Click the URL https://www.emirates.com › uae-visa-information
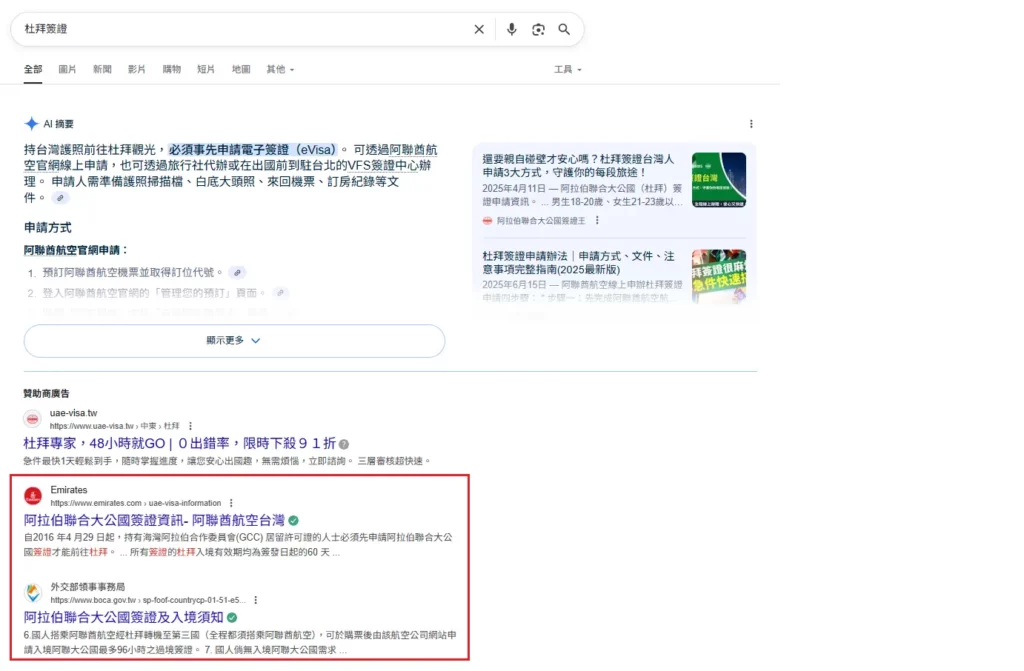The height and width of the screenshot is (671, 1024). tap(136, 503)
